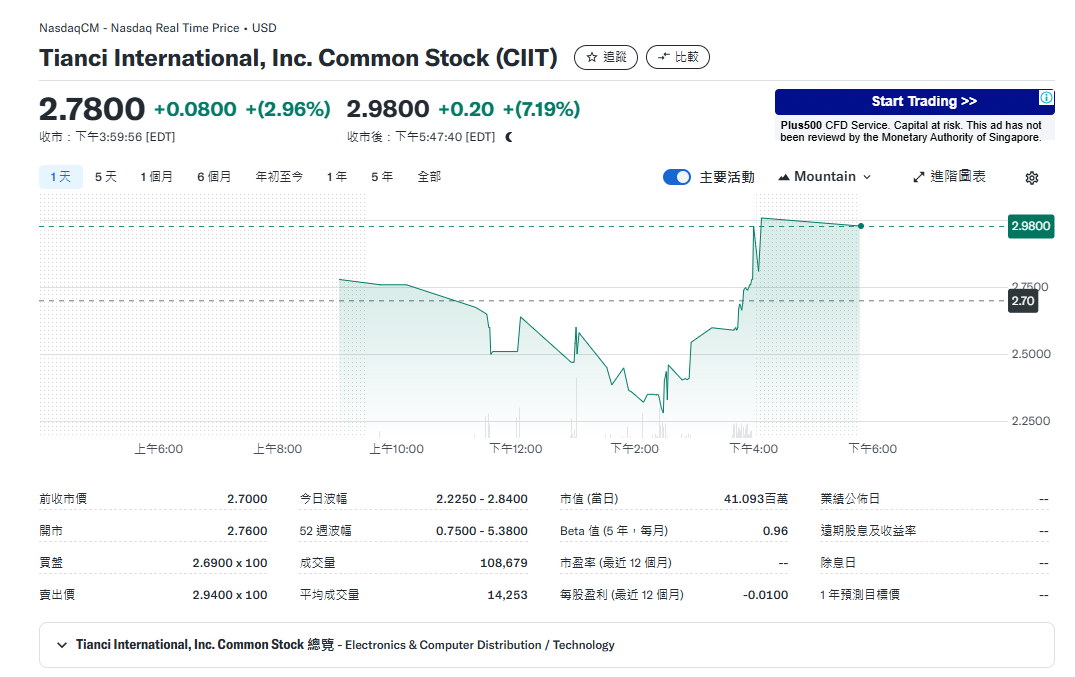Click the 比較 compare button
The width and height of the screenshot is (1075, 677).
678,57
